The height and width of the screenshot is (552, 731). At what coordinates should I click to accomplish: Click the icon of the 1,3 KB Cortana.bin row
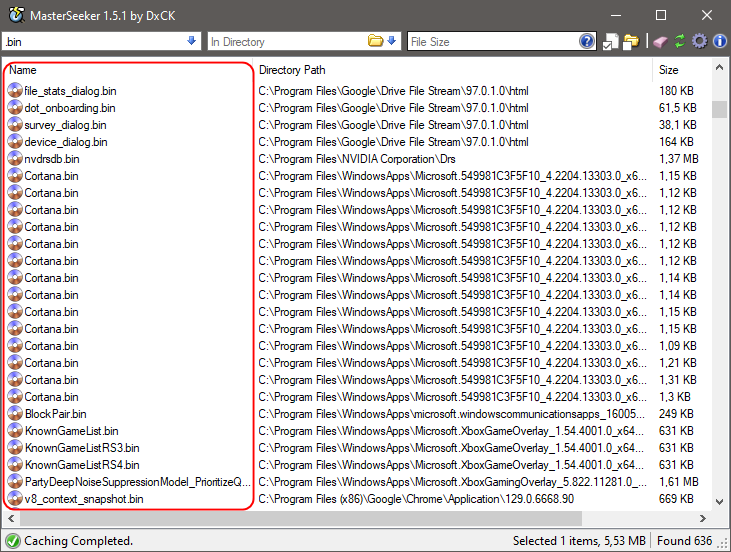tap(15, 396)
